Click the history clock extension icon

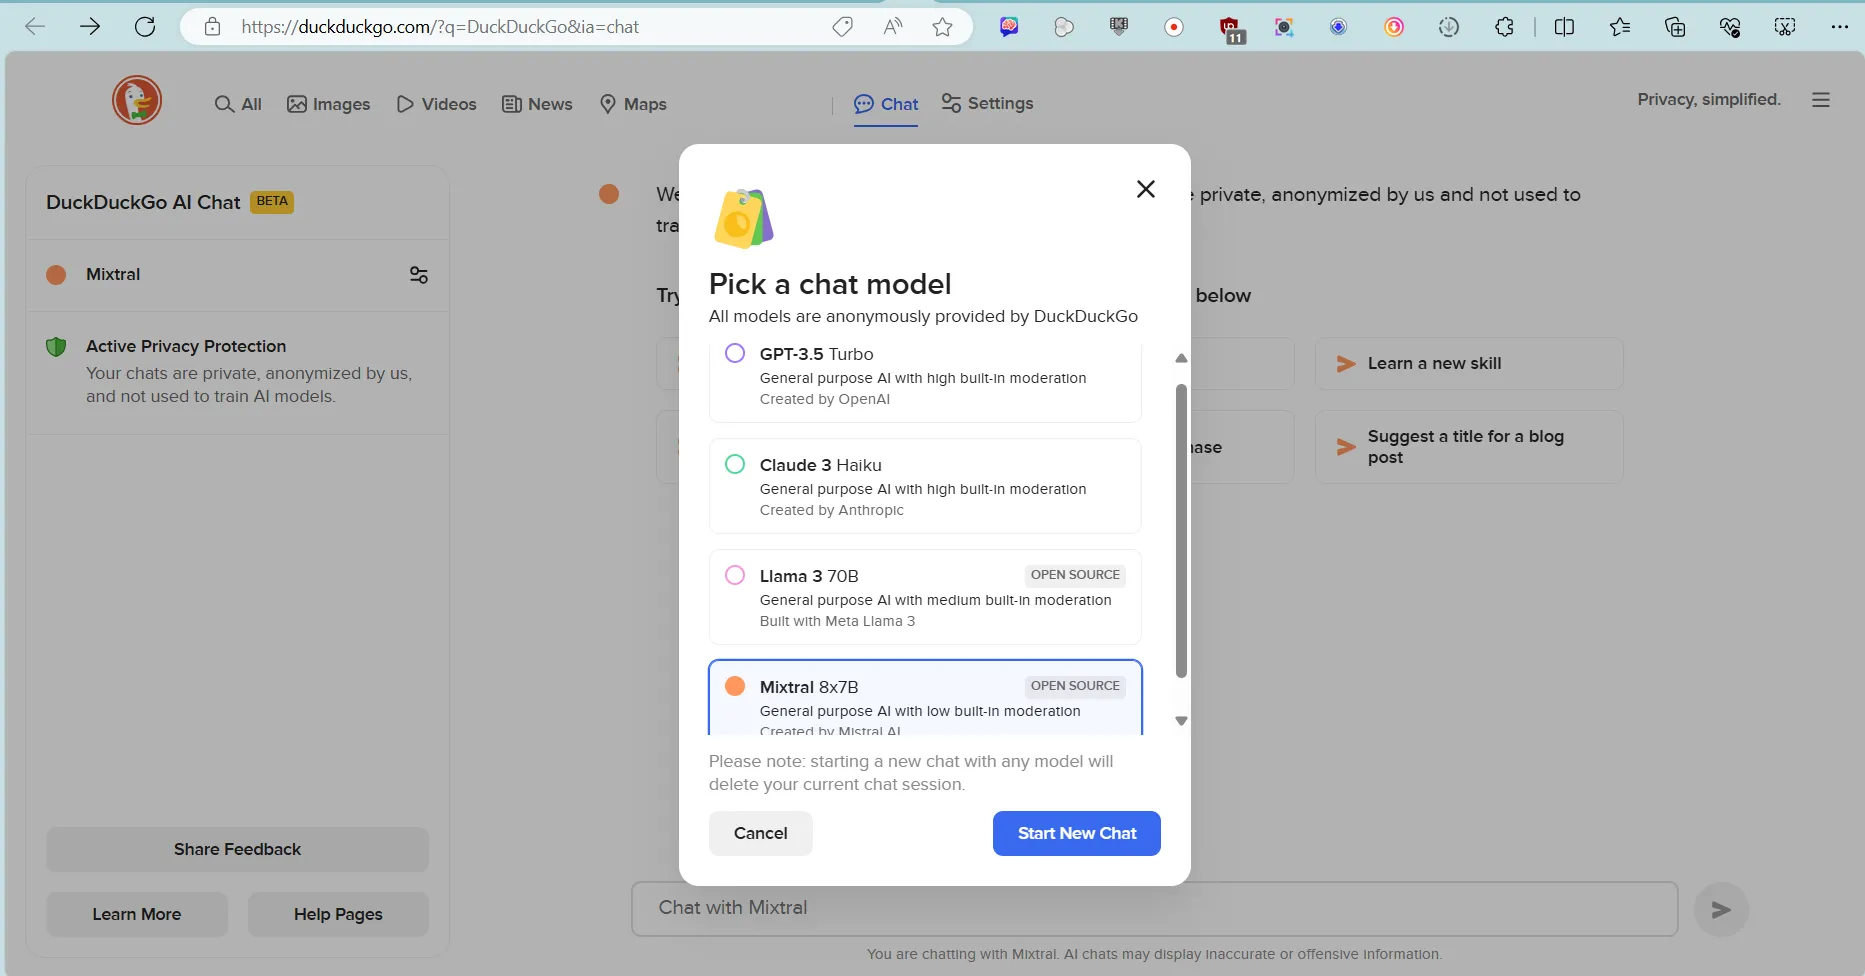(x=1449, y=27)
